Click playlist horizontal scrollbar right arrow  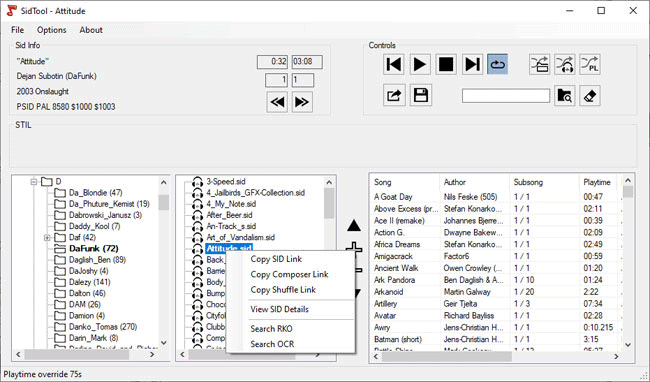point(616,356)
